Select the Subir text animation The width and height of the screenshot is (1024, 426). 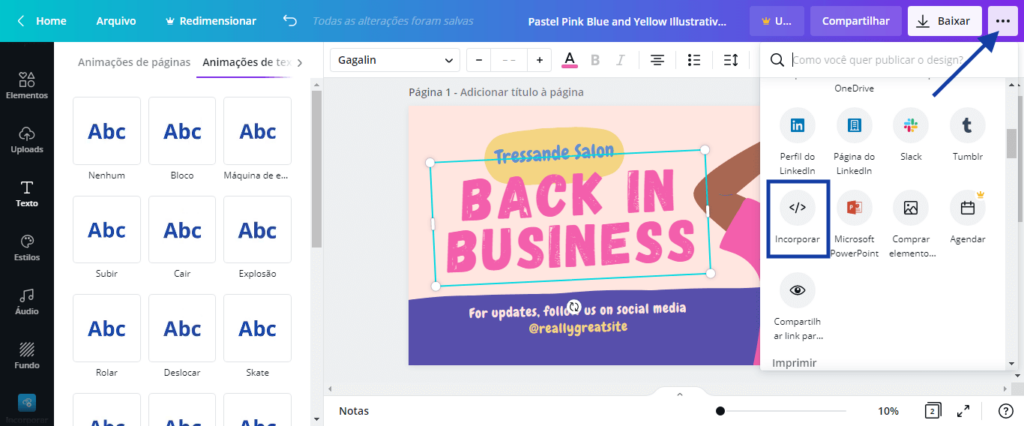(x=106, y=238)
